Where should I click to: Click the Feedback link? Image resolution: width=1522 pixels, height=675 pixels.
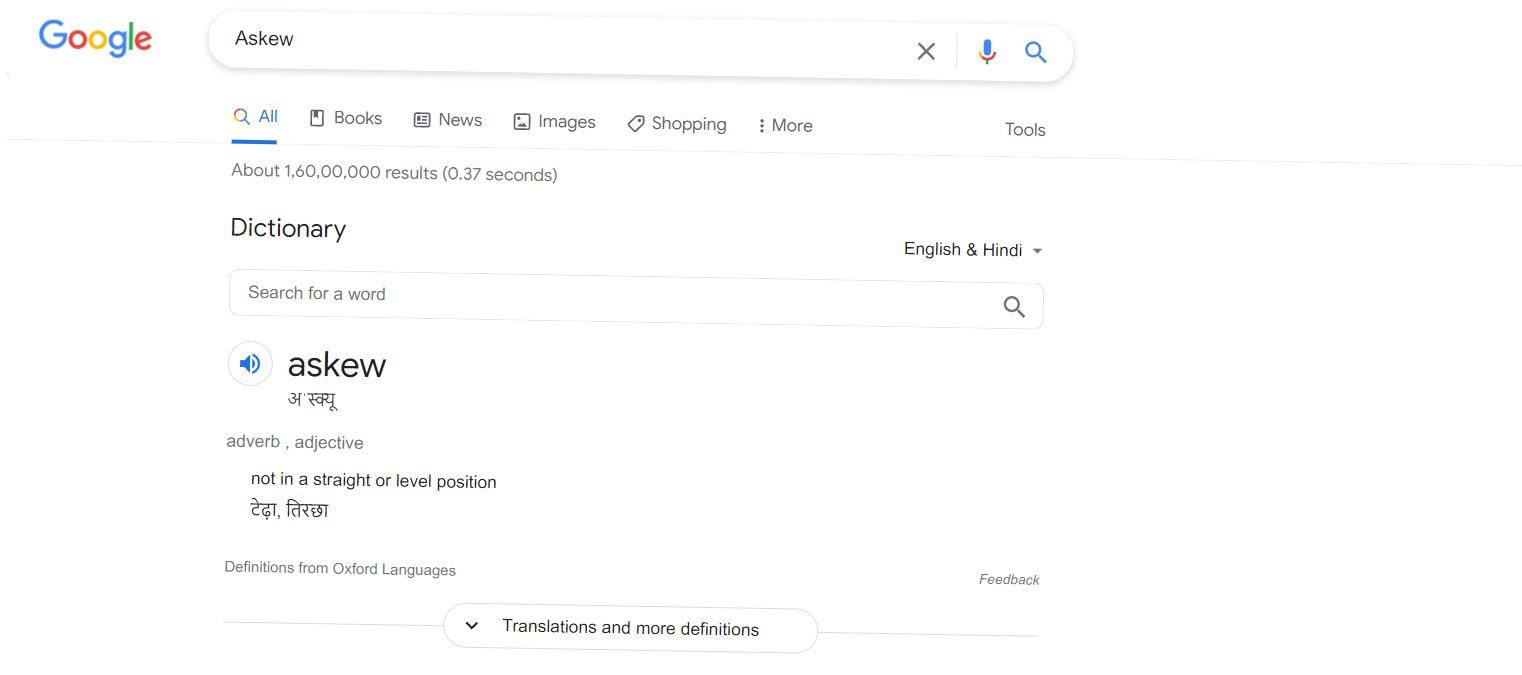point(1009,579)
